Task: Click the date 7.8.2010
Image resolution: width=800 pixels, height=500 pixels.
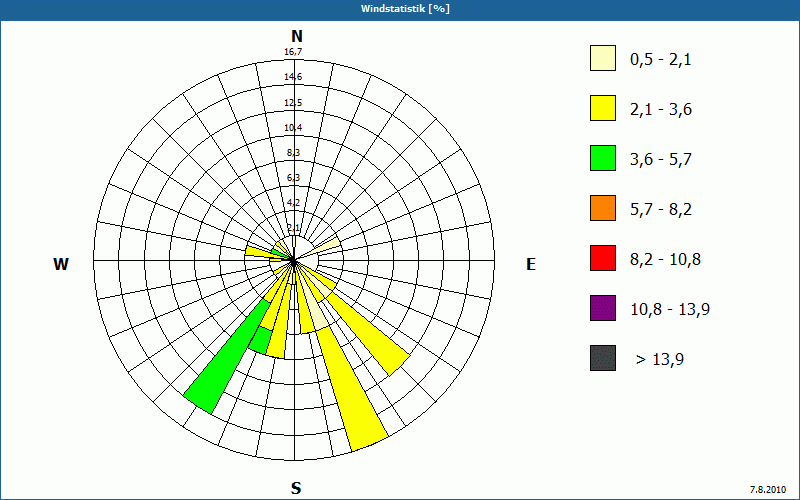Action: [x=767, y=490]
